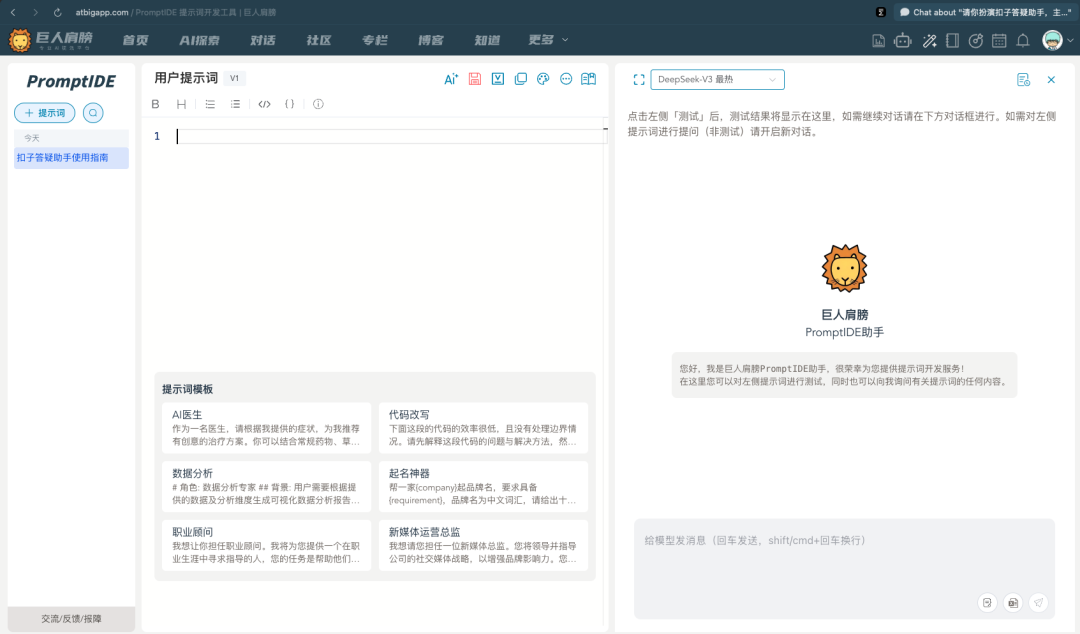Select the 扣子答疑助手使用指南 prompt

[71, 158]
